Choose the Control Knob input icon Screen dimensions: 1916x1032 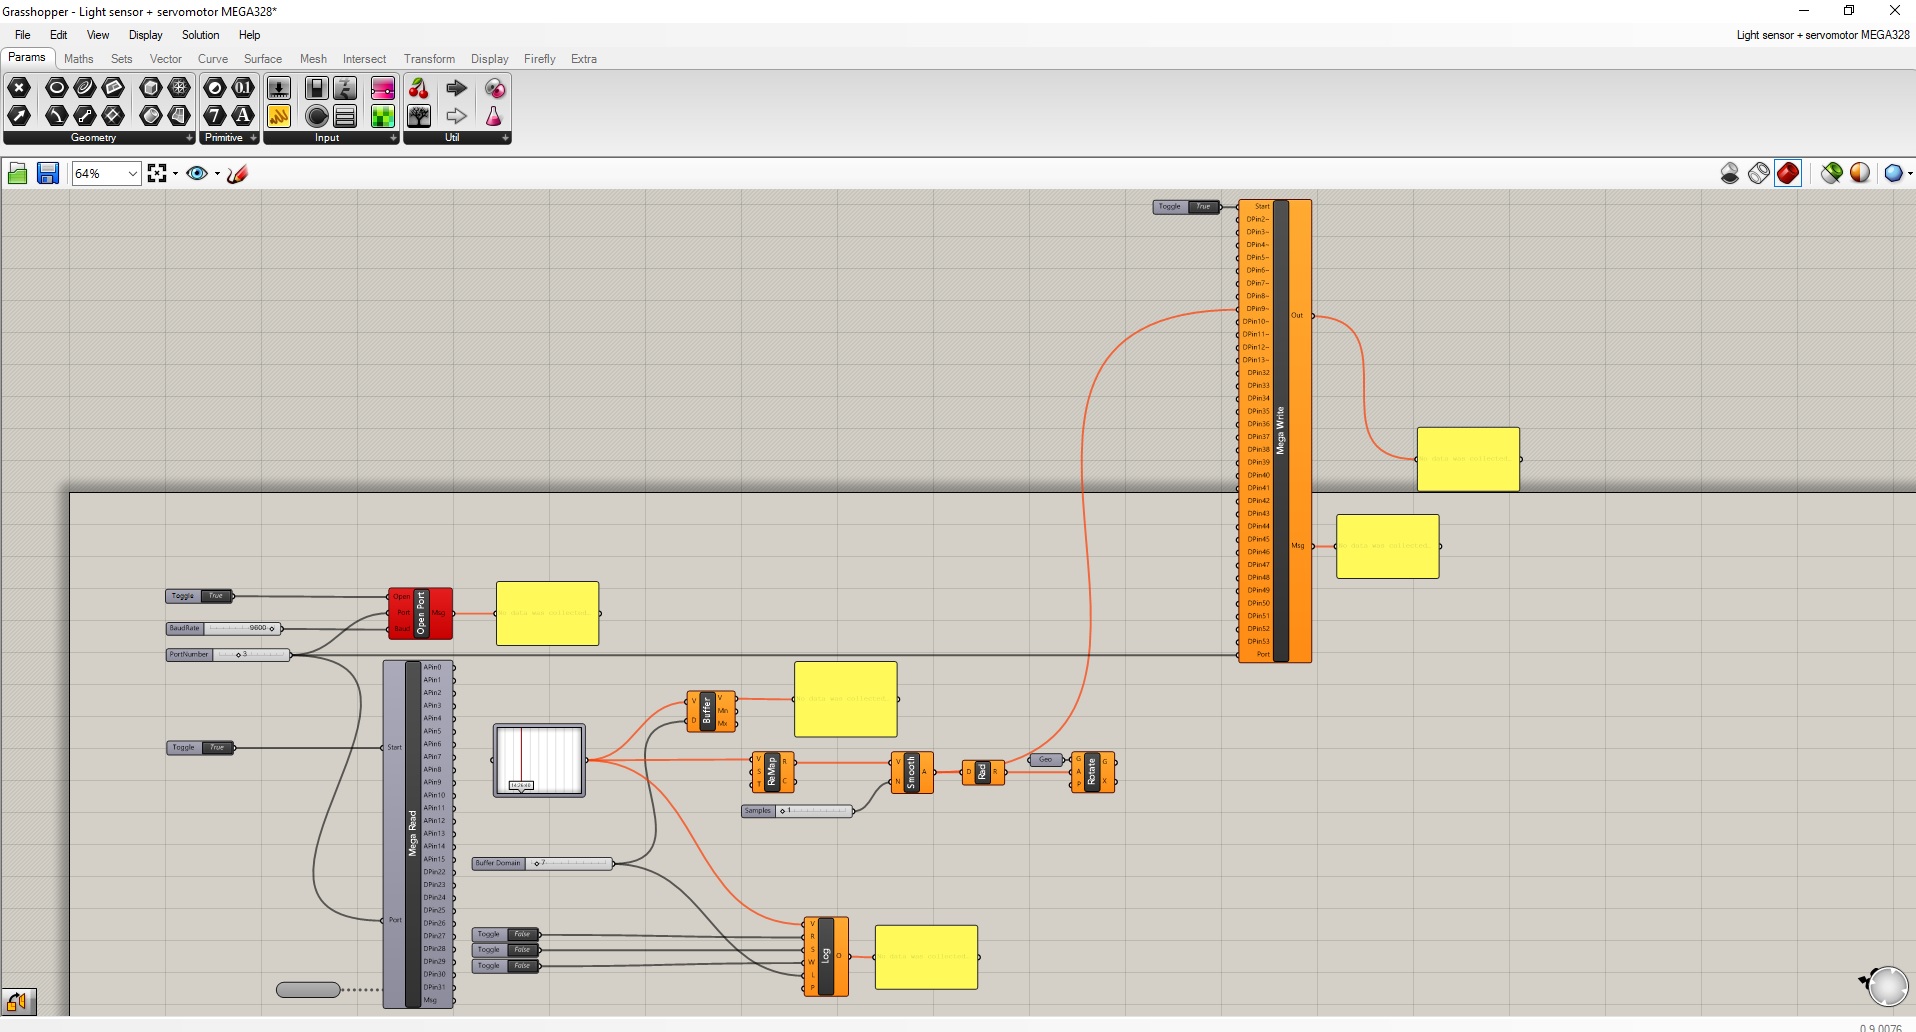[317, 116]
